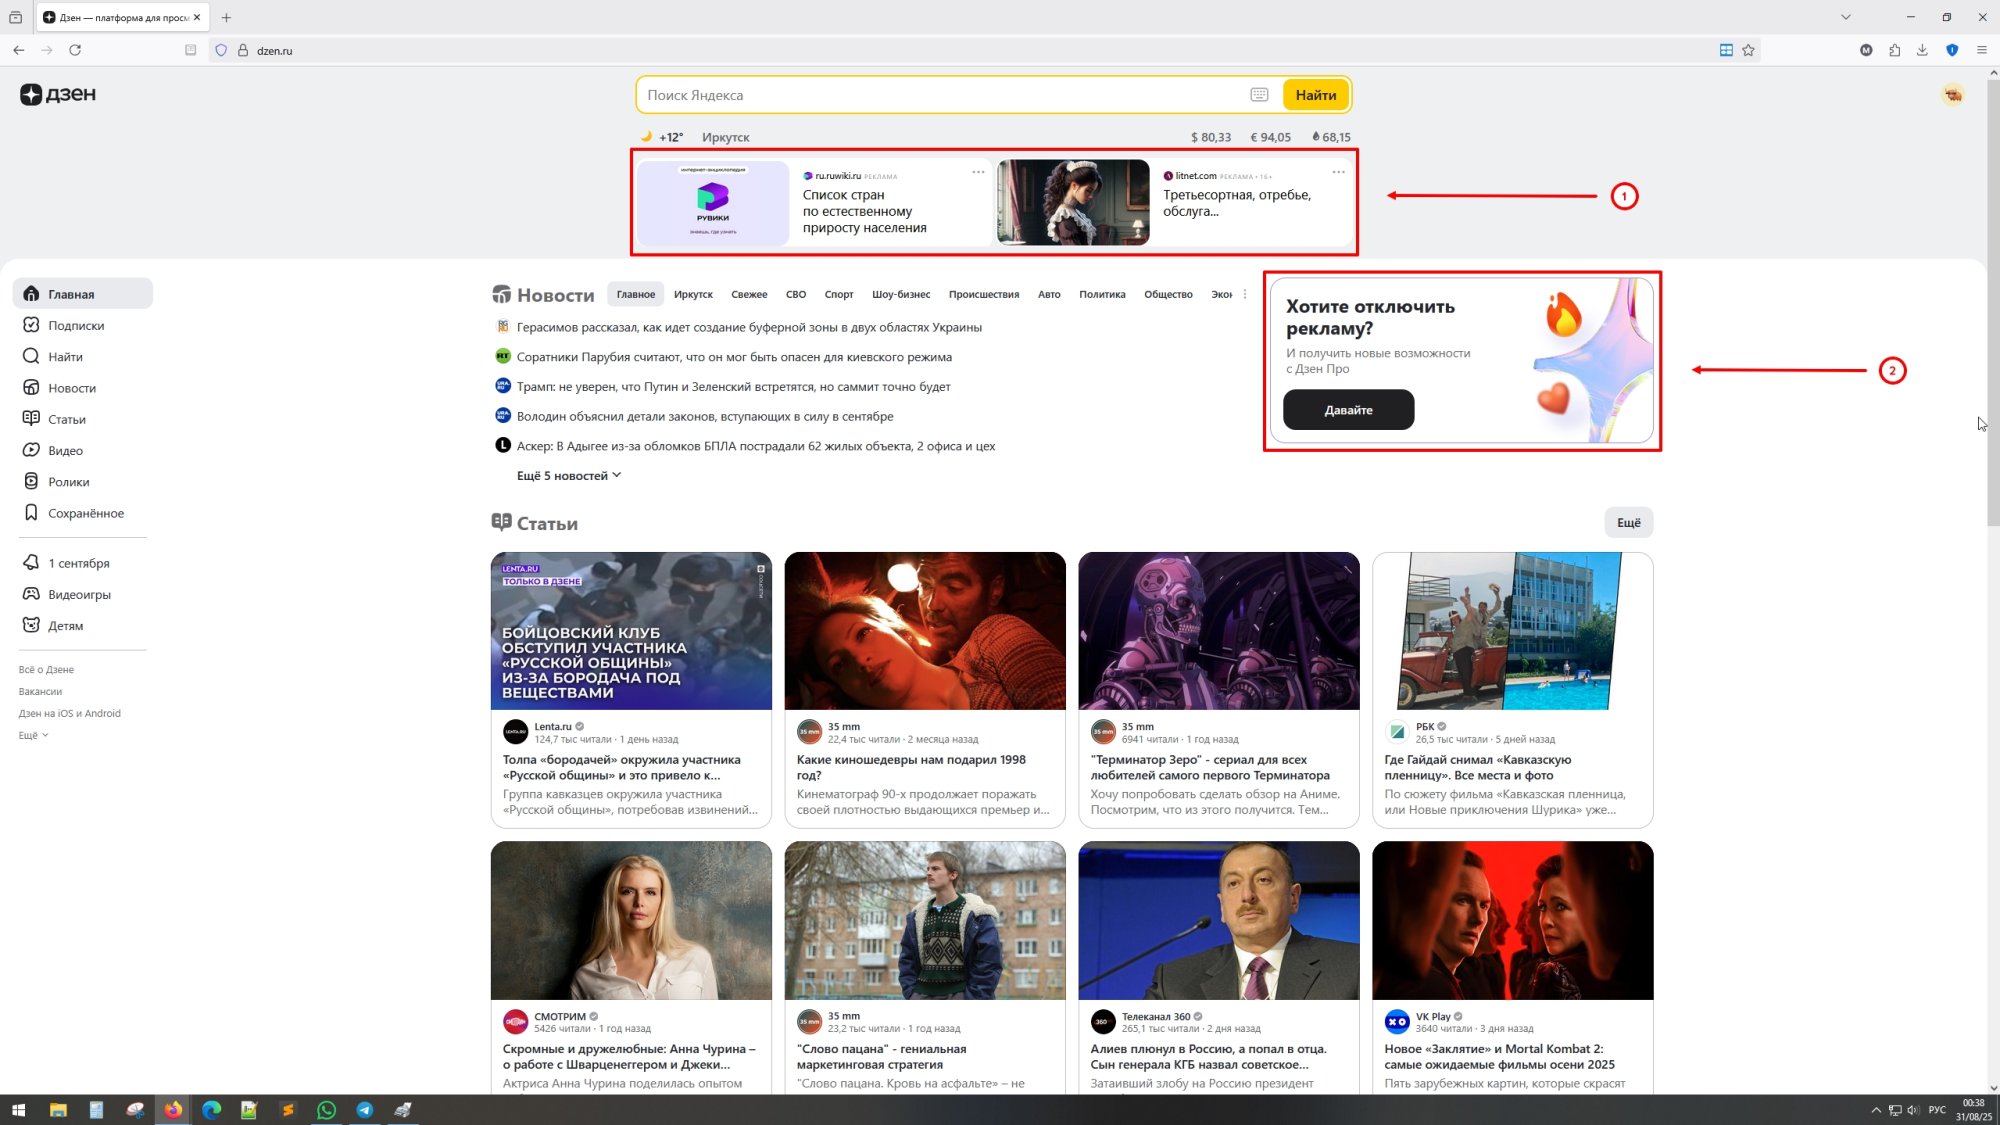The height and width of the screenshot is (1125, 2000).
Task: Expand Ещё at the sidebar bottom
Action: 31,735
